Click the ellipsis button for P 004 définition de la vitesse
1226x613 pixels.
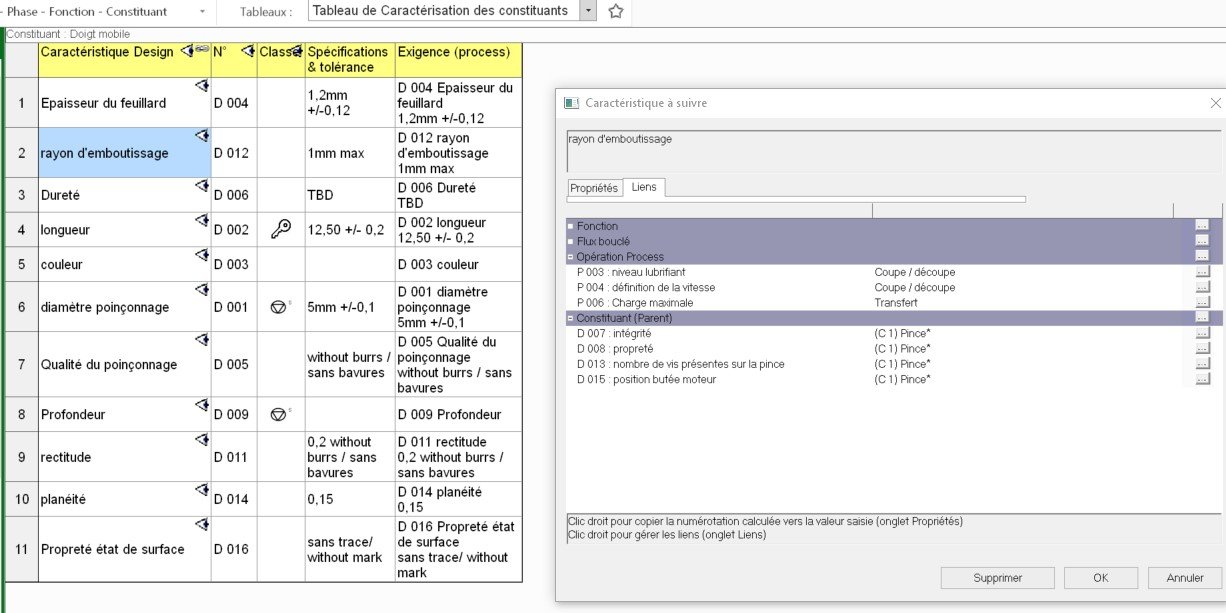point(1202,287)
